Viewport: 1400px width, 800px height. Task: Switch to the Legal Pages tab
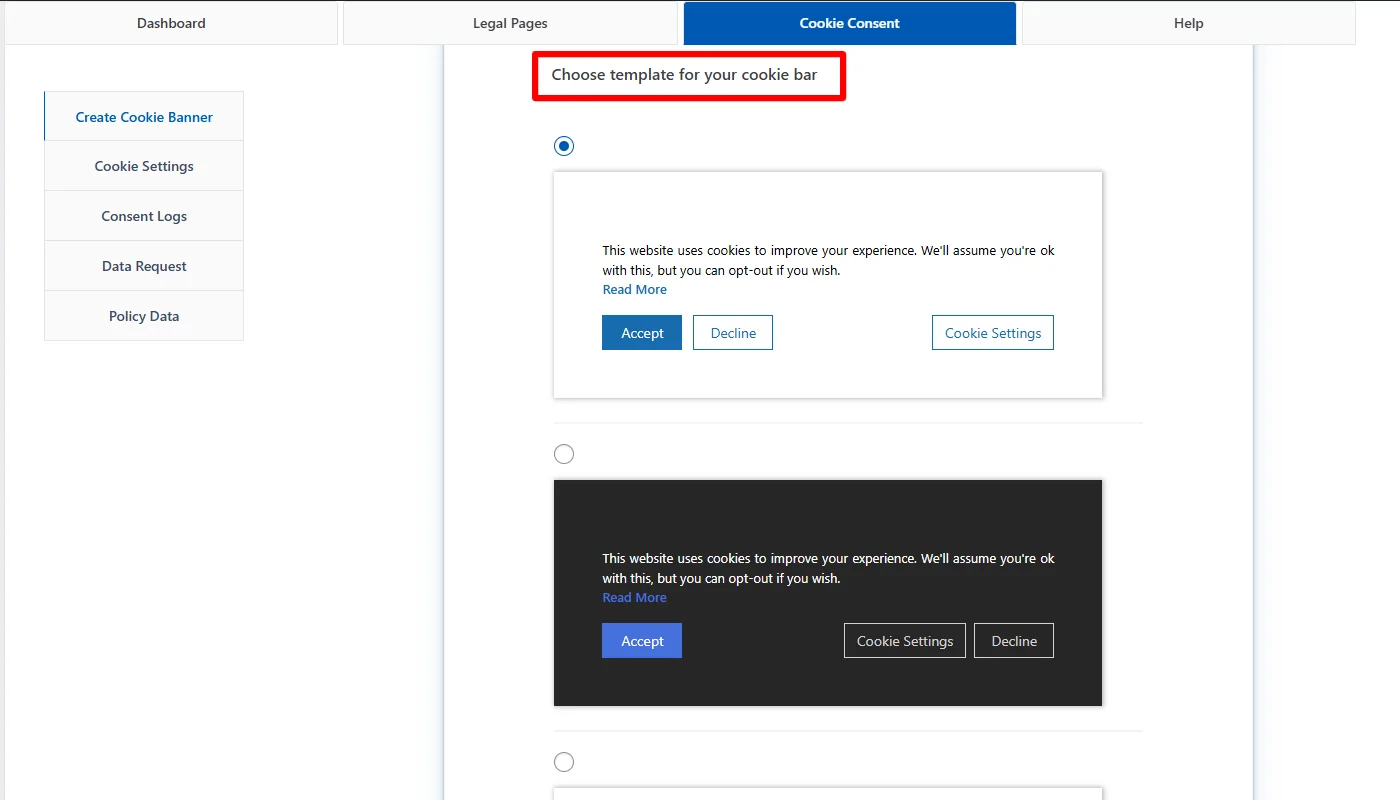pos(510,23)
